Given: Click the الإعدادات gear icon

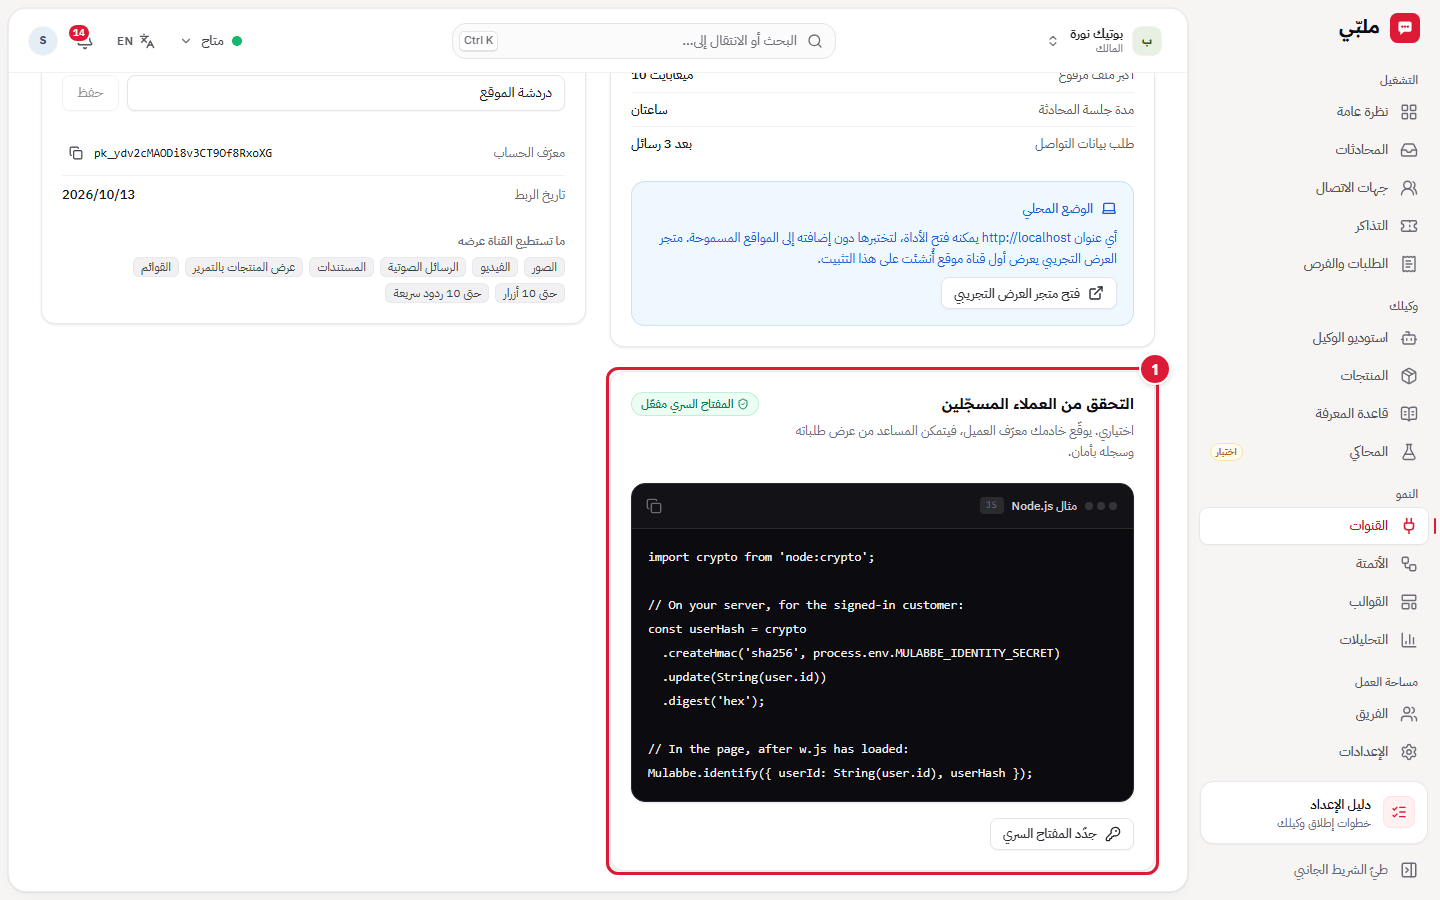Looking at the screenshot, I should click(1409, 752).
